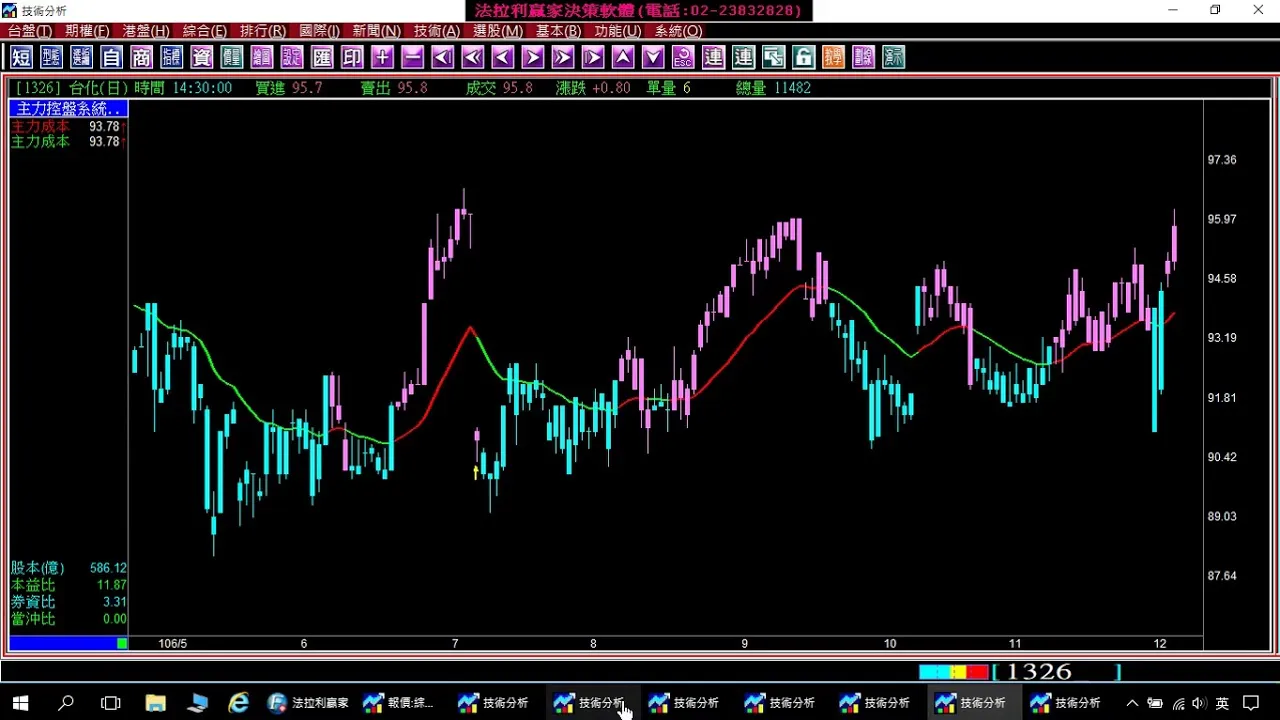Toggle the padlock unlock icon

802,57
